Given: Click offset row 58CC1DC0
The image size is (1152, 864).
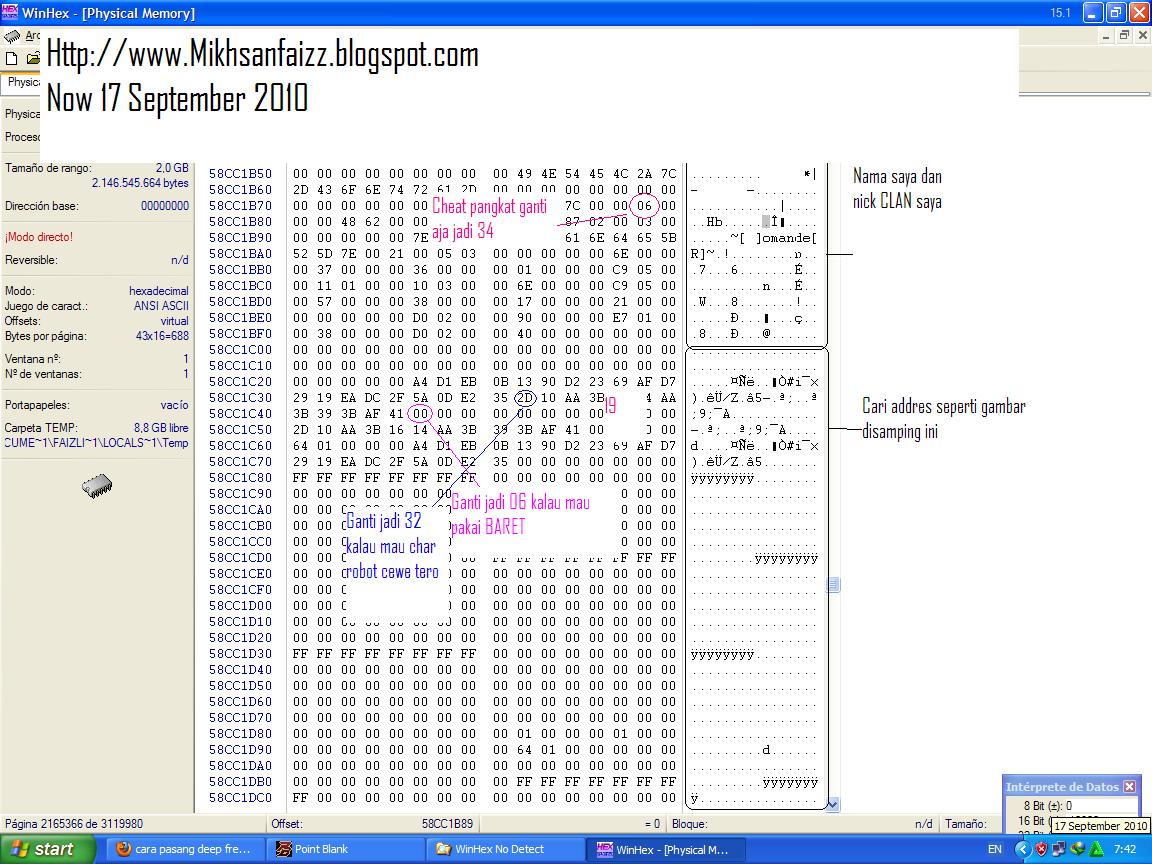Looking at the screenshot, I should 240,797.
